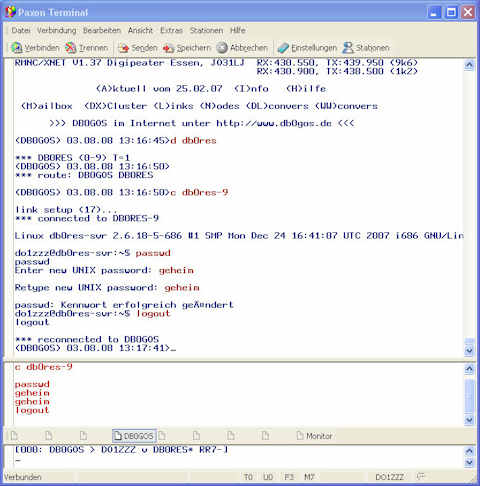Screen dimensions: 480x486
Task: Click the 'Retype new UNIX password:' line
Action: [107, 288]
